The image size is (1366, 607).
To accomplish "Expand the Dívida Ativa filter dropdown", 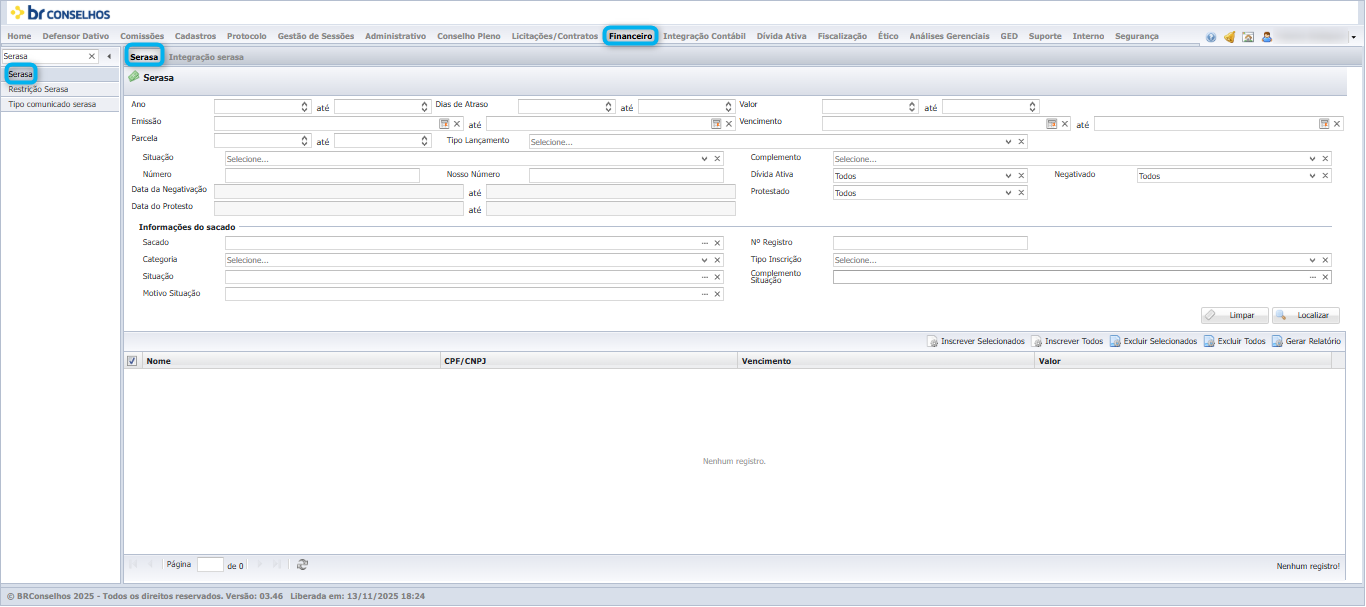I will point(1008,176).
